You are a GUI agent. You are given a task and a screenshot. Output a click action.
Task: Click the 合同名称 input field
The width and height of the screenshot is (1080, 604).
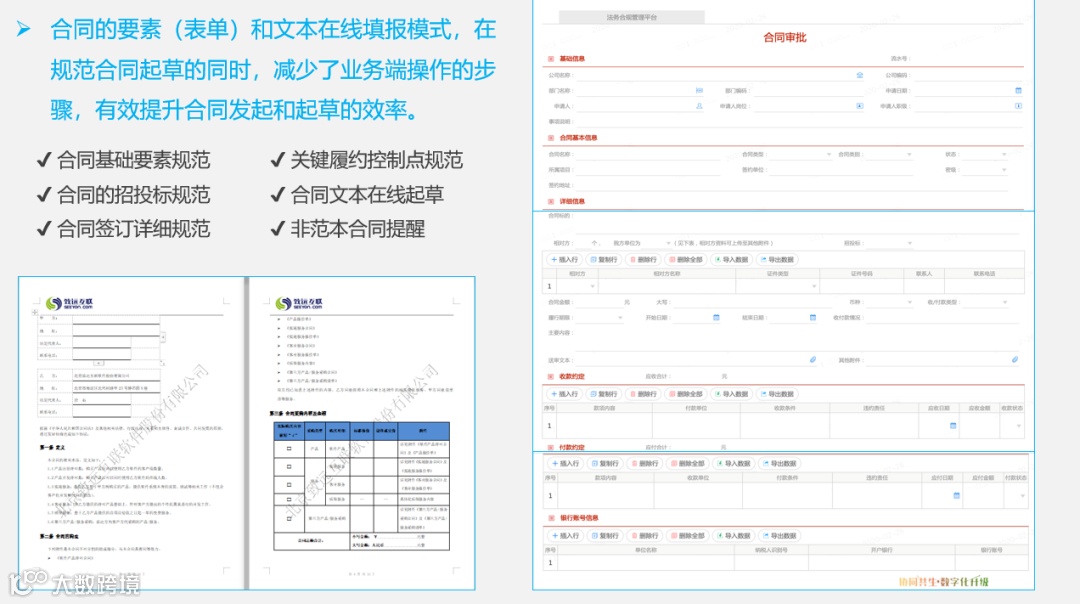(647, 154)
